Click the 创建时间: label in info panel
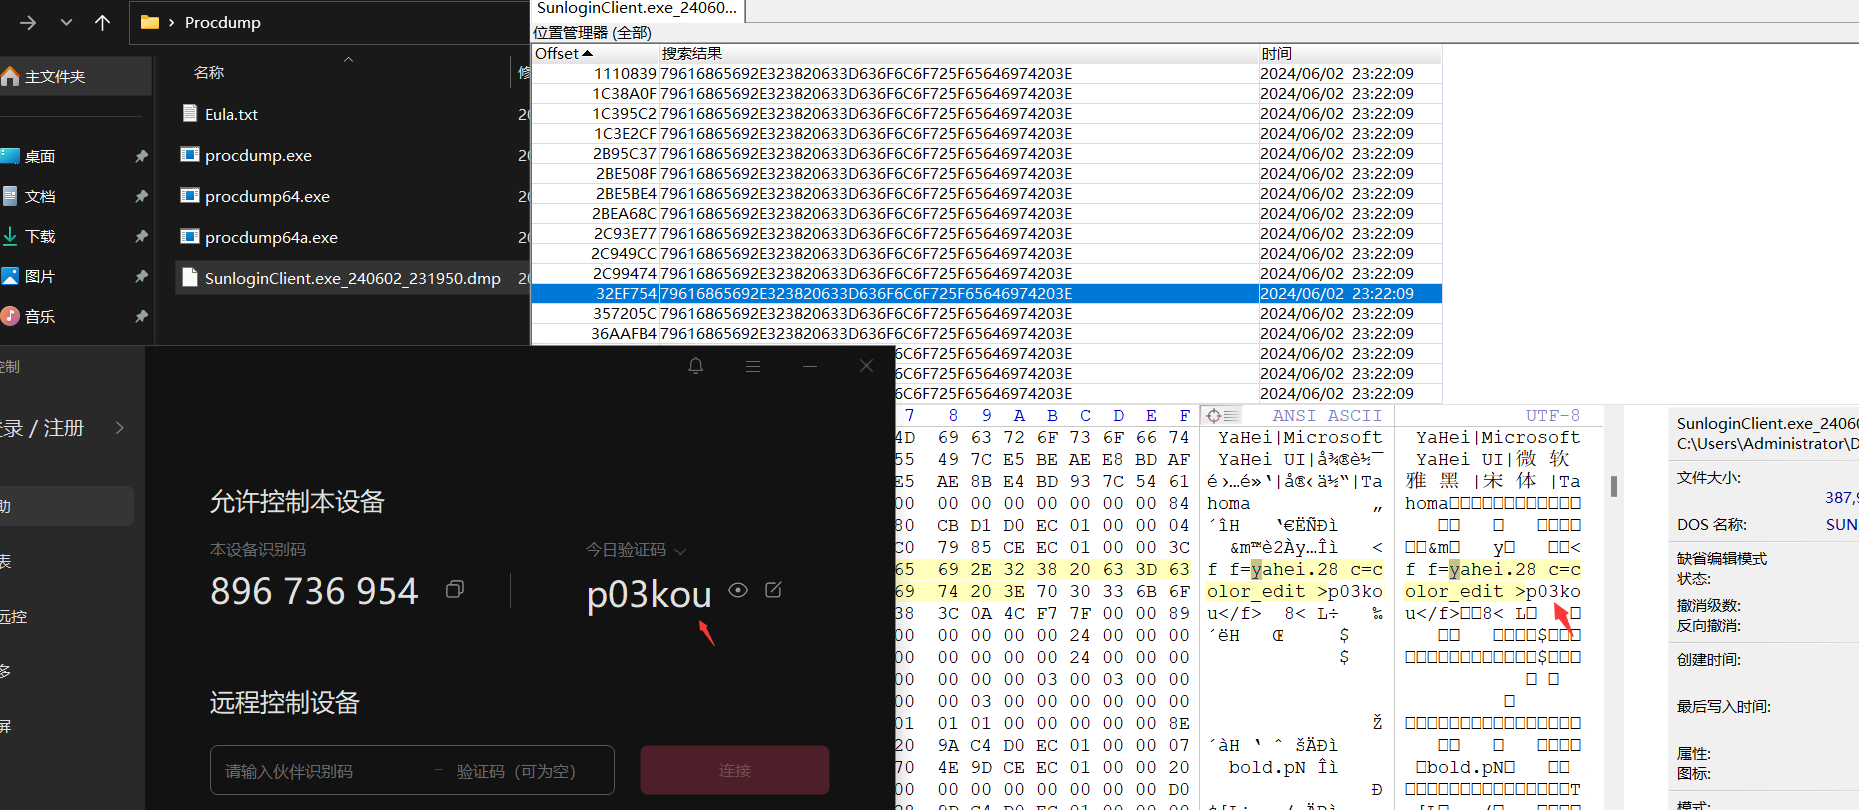Screen dimensions: 1859x810 pos(1708,659)
